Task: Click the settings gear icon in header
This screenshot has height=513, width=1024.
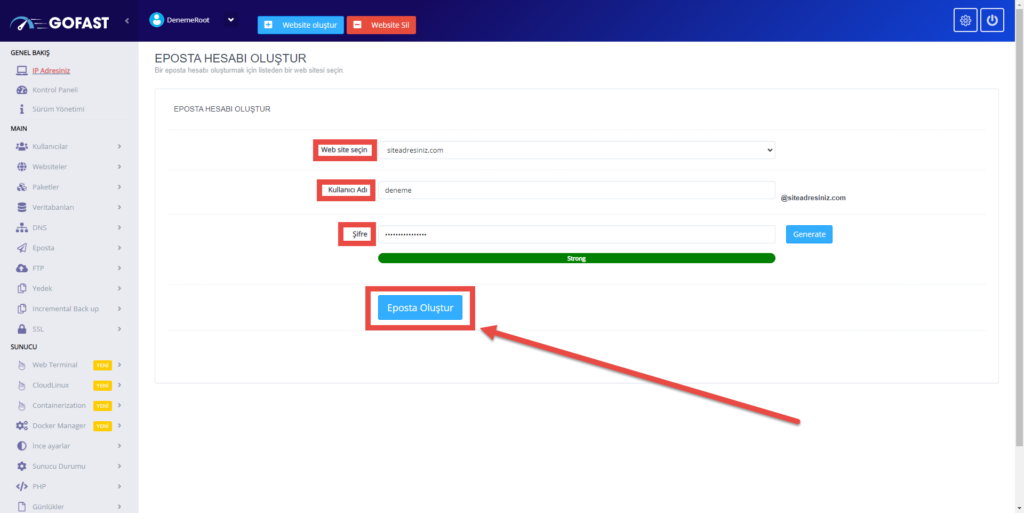Action: click(965, 20)
